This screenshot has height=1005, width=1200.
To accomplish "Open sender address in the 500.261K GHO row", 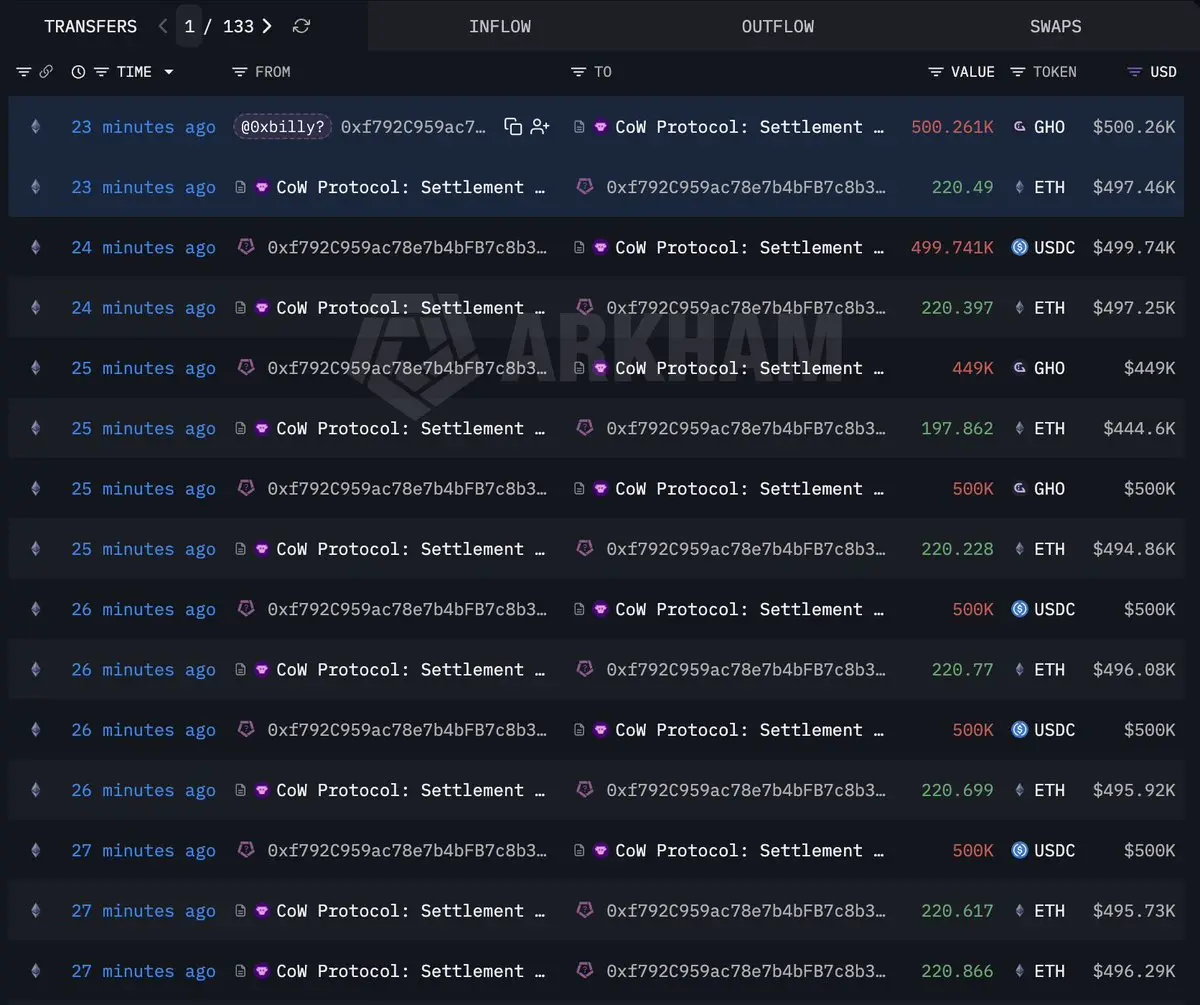I will [x=414, y=127].
